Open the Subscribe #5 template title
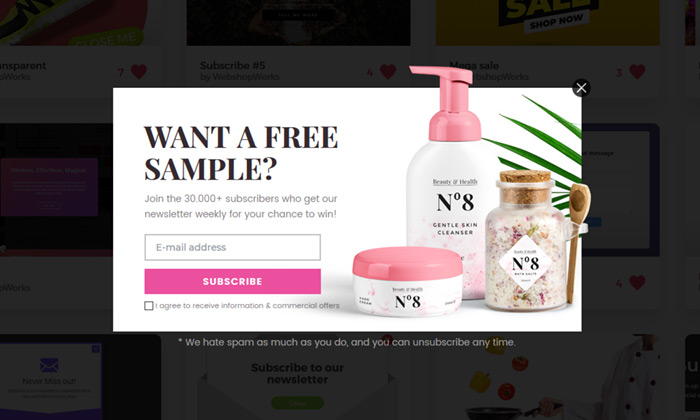The image size is (700, 420). tap(233, 66)
